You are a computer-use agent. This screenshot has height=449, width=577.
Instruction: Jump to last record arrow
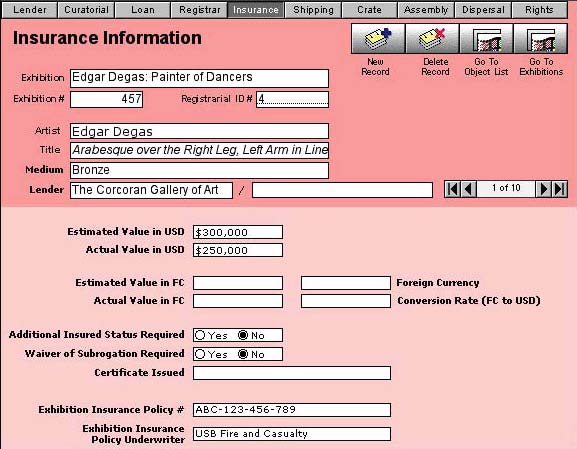click(x=559, y=189)
